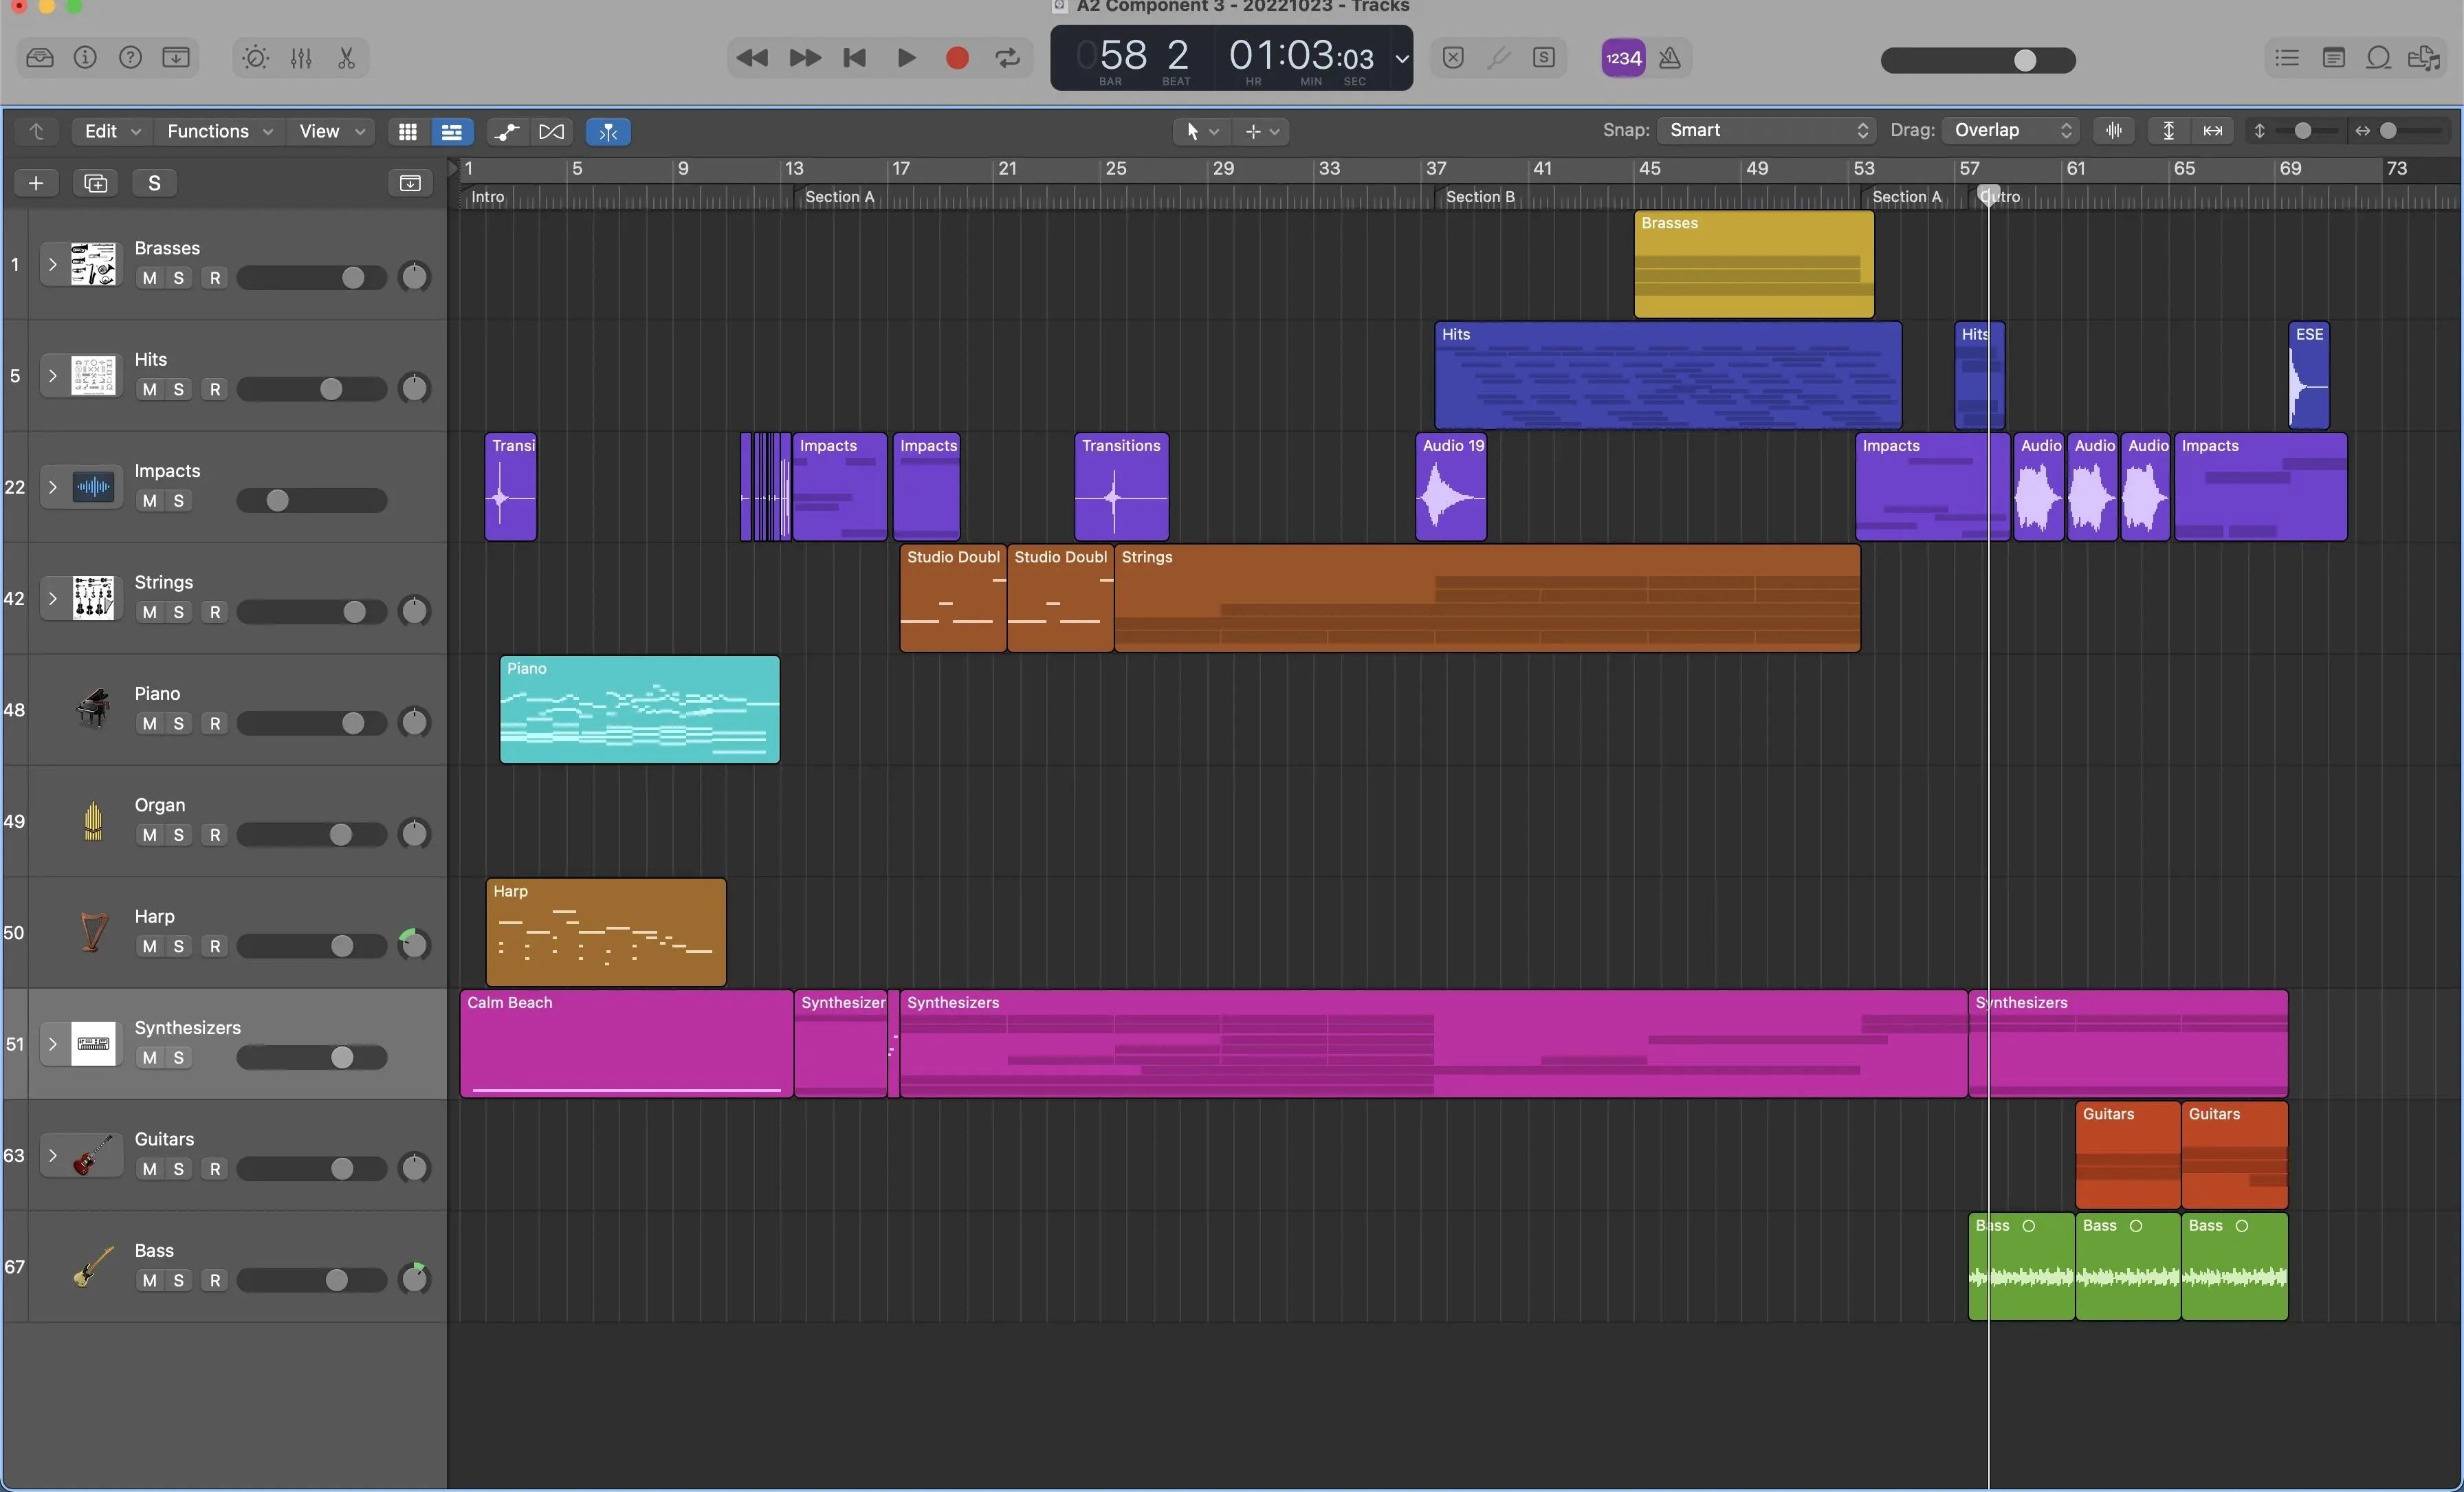This screenshot has height=1492, width=2464.
Task: Toggle the metronome click icon
Action: pos(1670,58)
